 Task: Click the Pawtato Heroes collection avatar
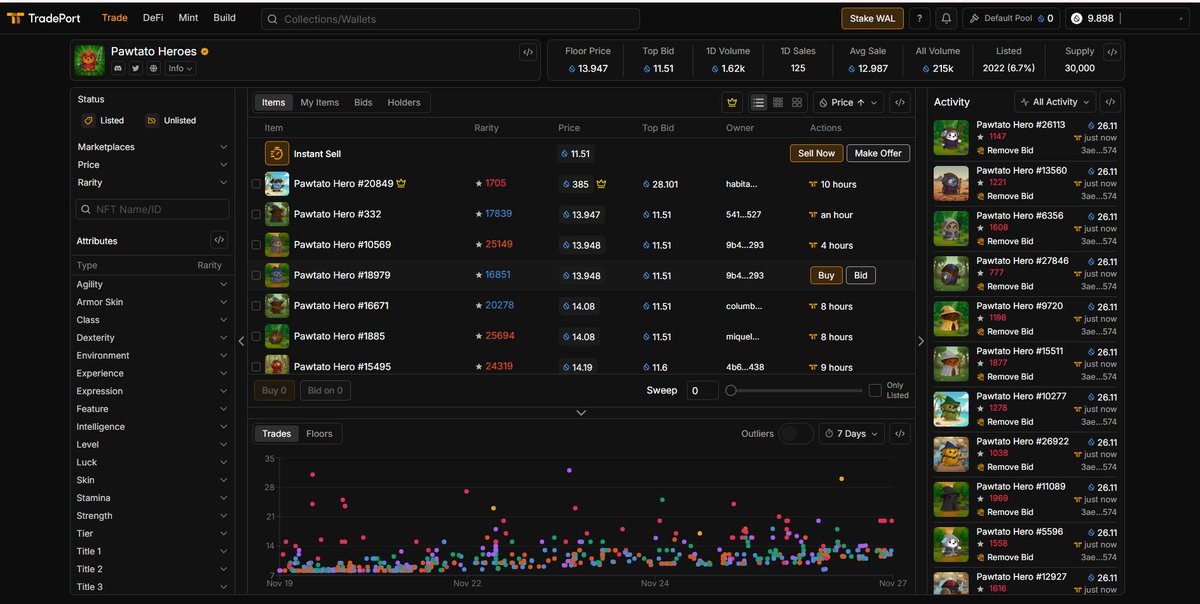(90, 60)
